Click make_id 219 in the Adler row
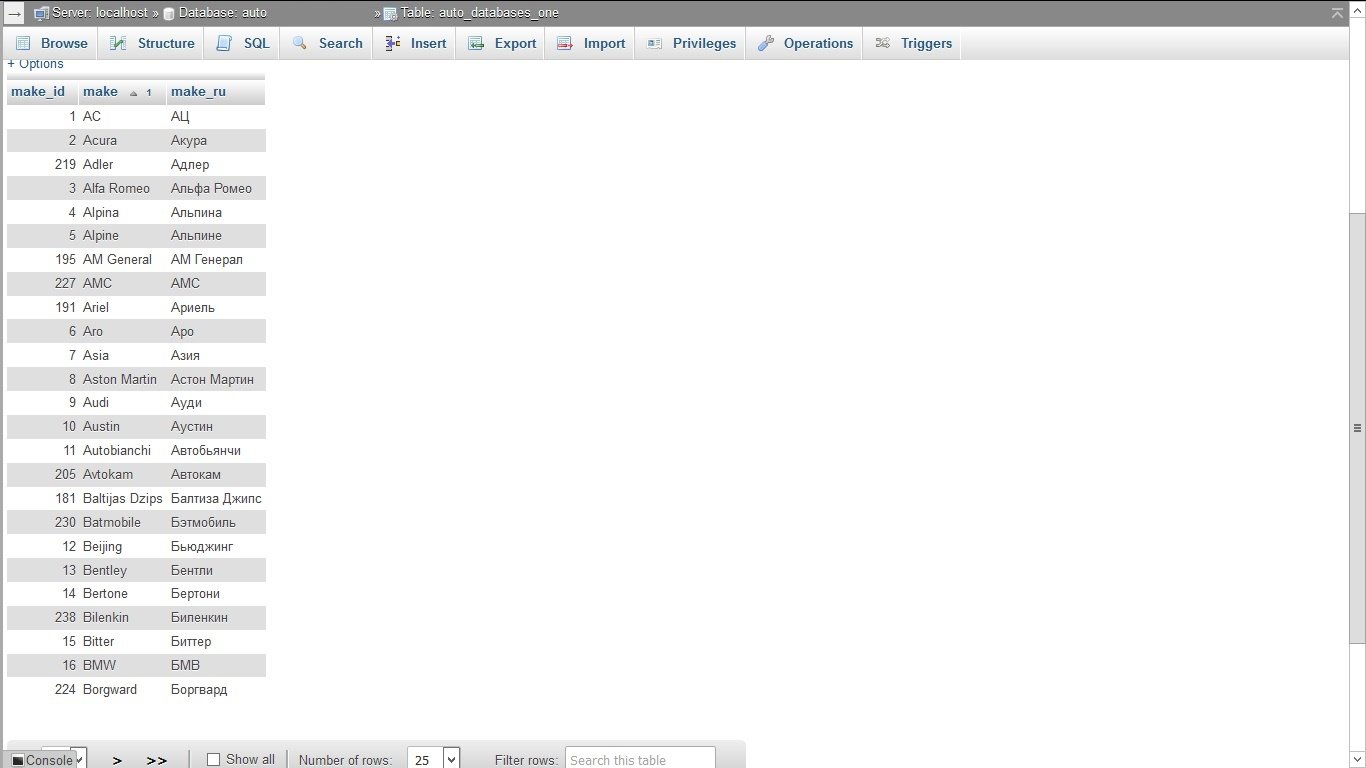Viewport: 1366px width, 768px height. (43, 165)
